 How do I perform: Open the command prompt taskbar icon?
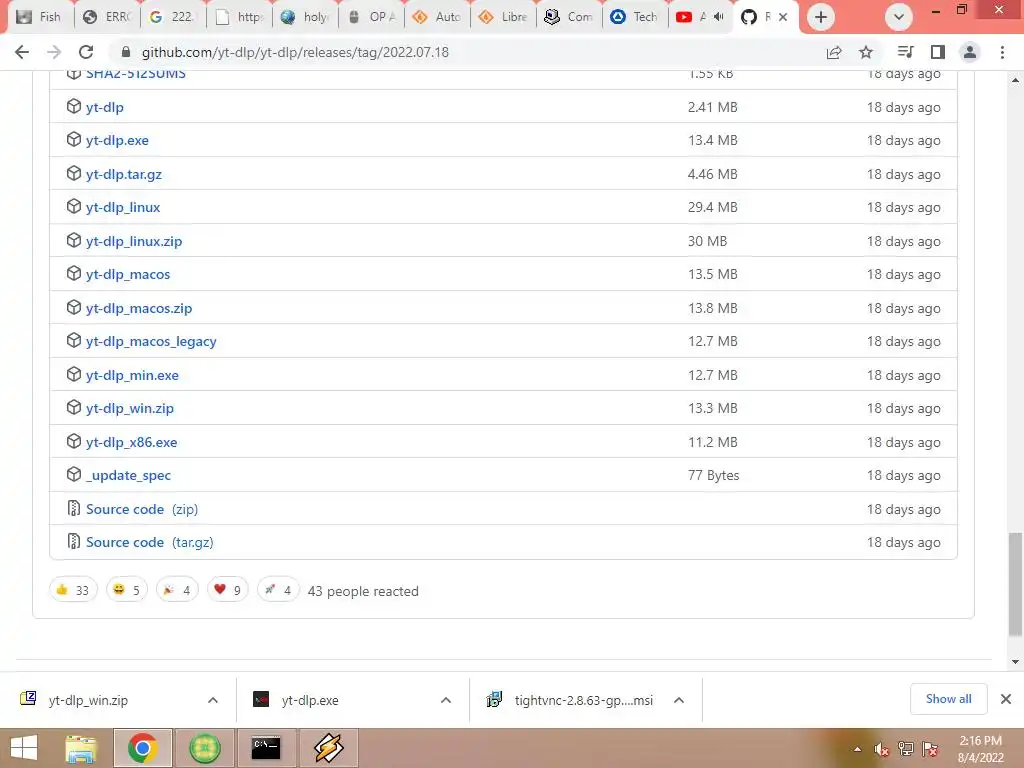pos(266,748)
